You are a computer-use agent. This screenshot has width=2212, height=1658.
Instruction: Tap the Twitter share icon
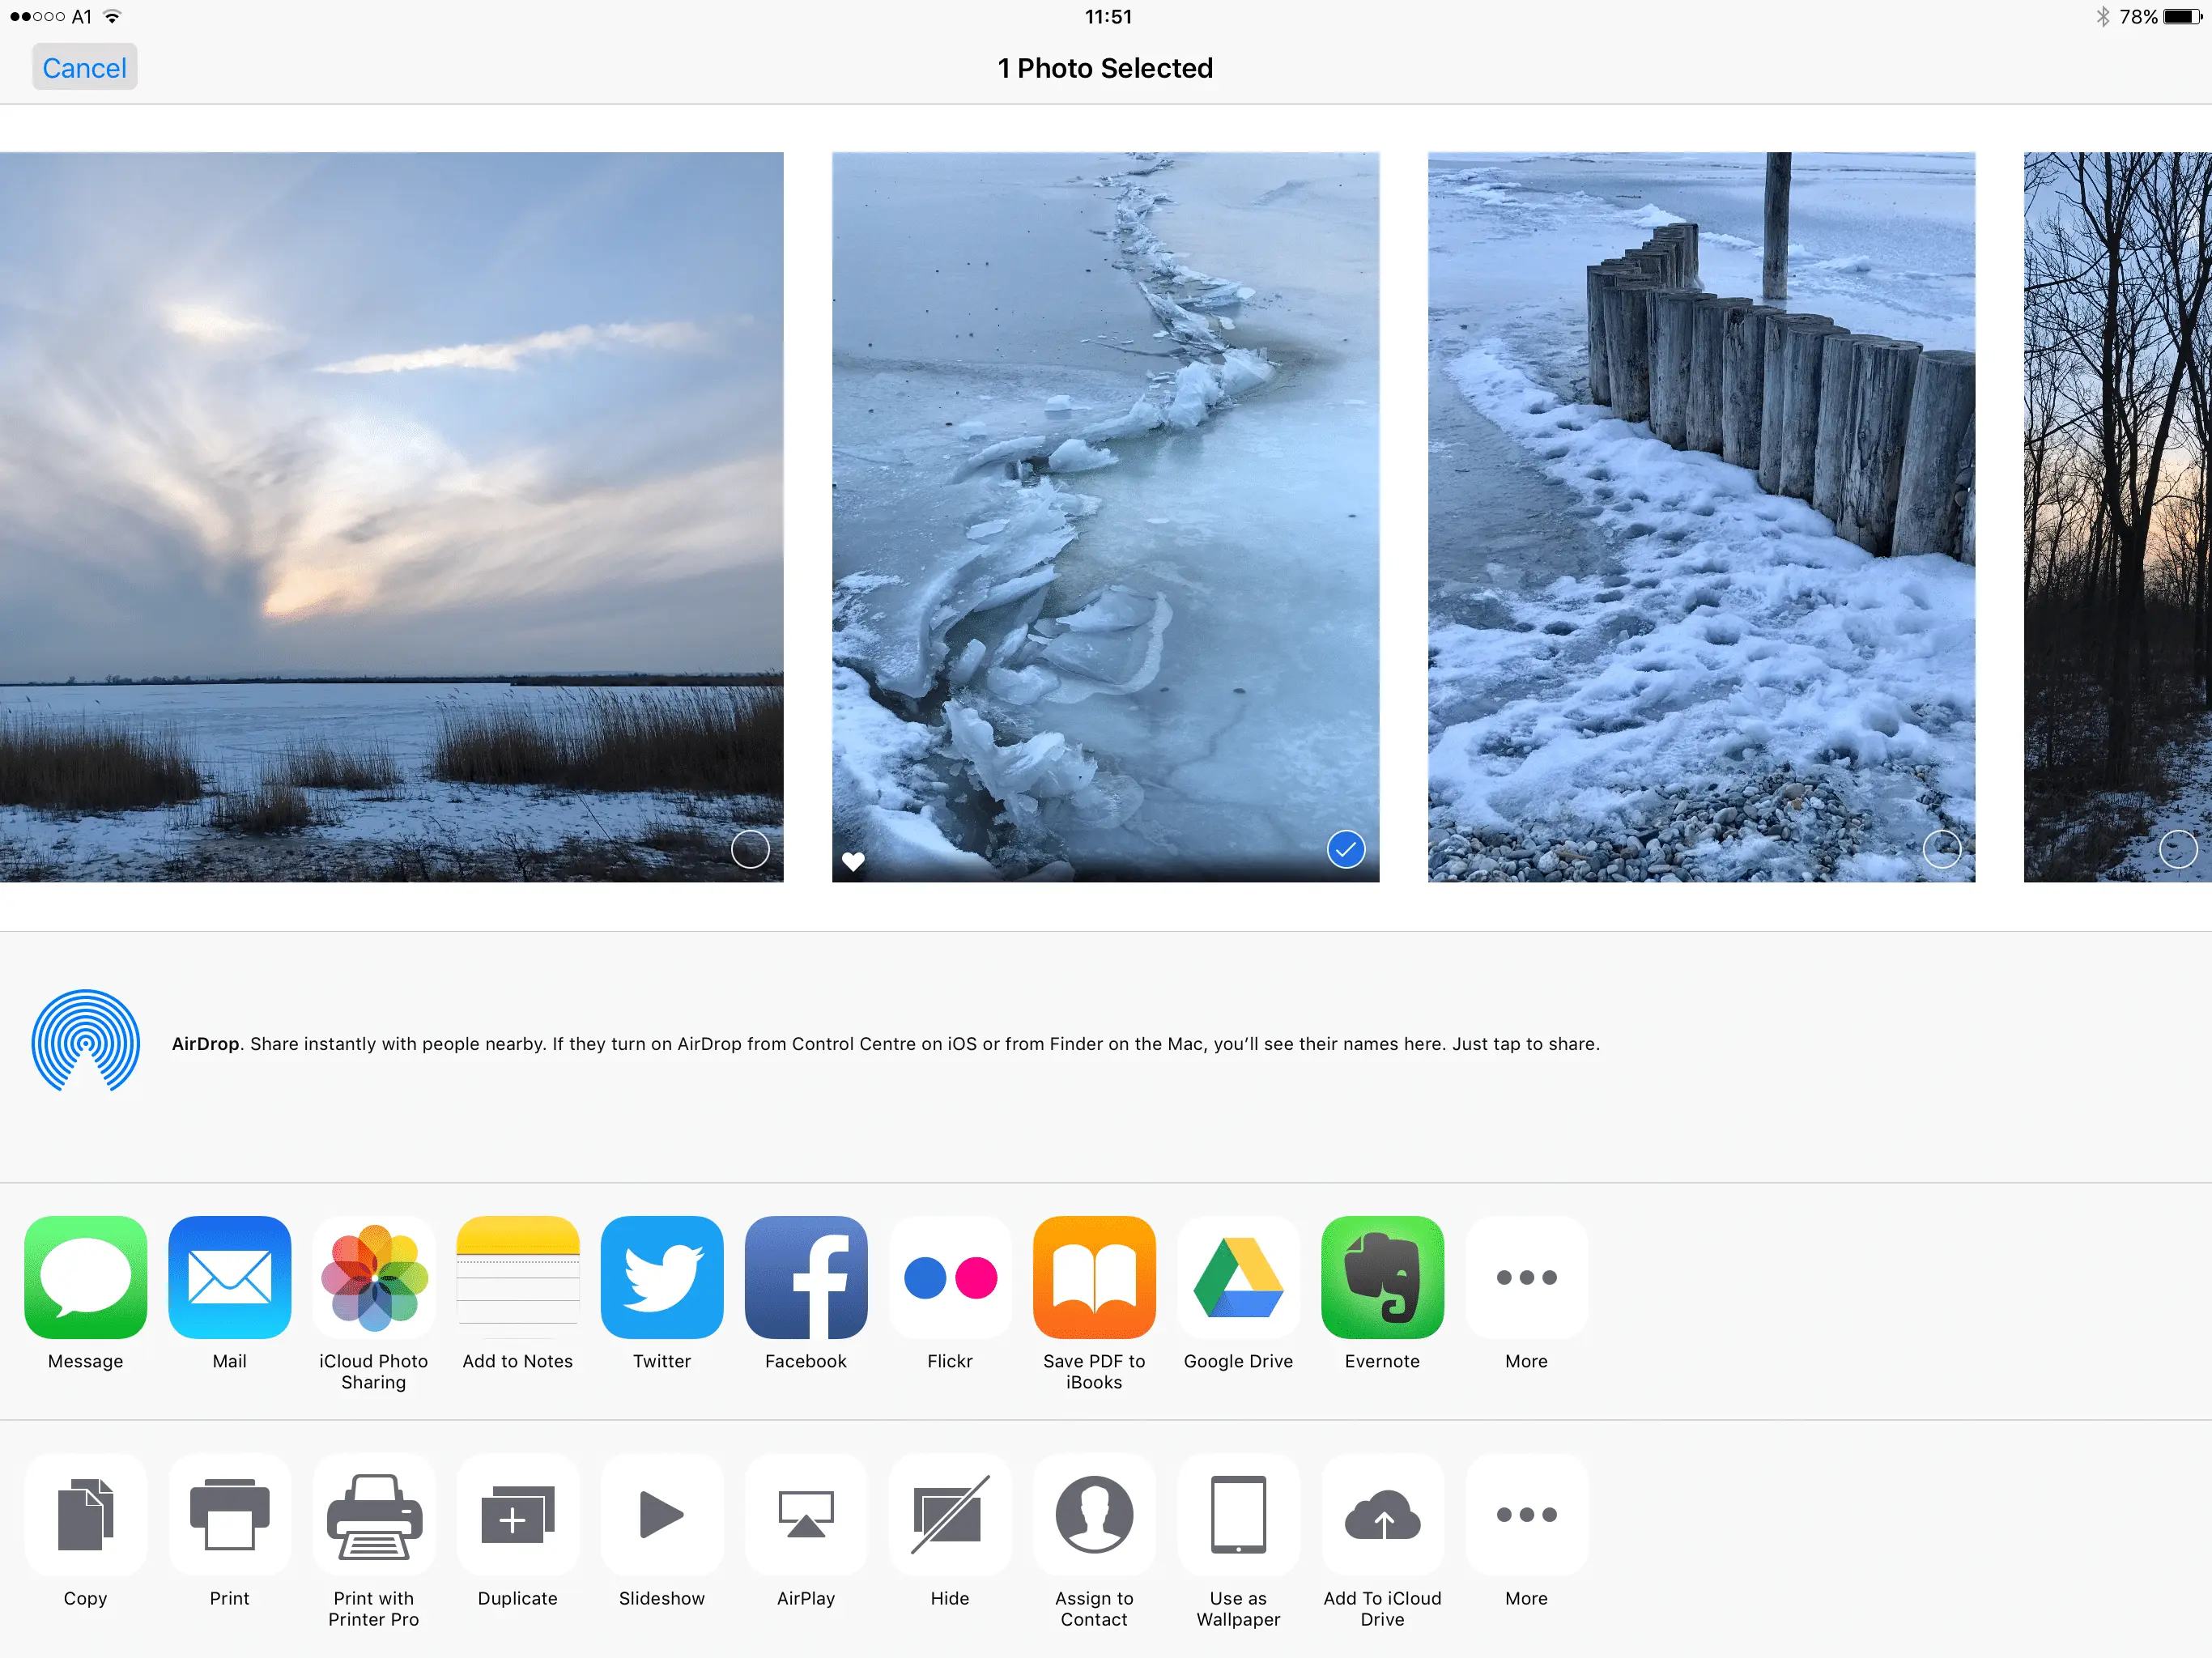point(661,1277)
